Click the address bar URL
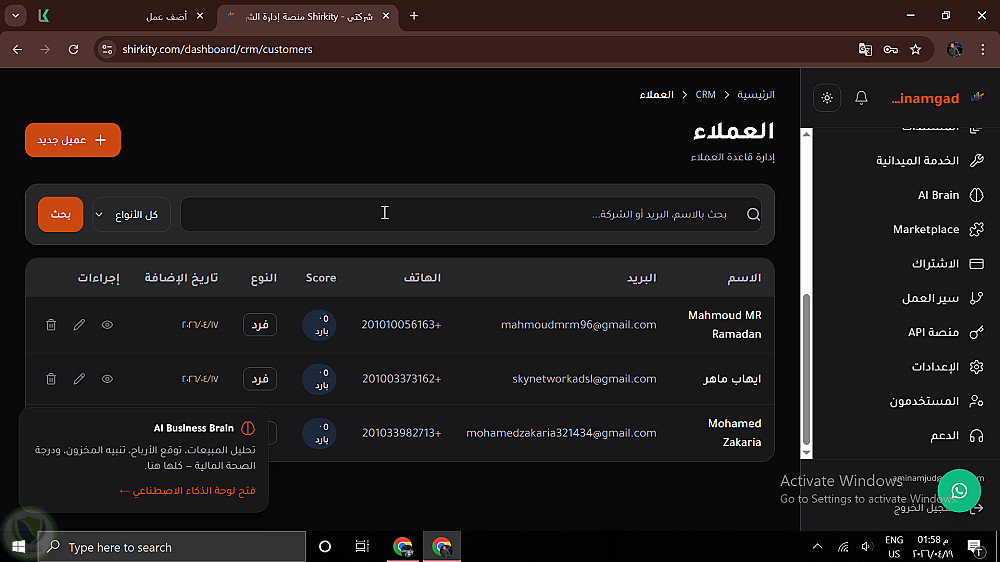Screen dimensions: 1000x562 pyautogui.click(x=217, y=49)
